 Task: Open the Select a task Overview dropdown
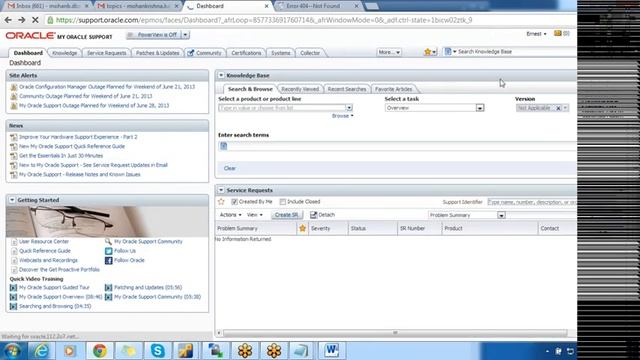click(480, 108)
